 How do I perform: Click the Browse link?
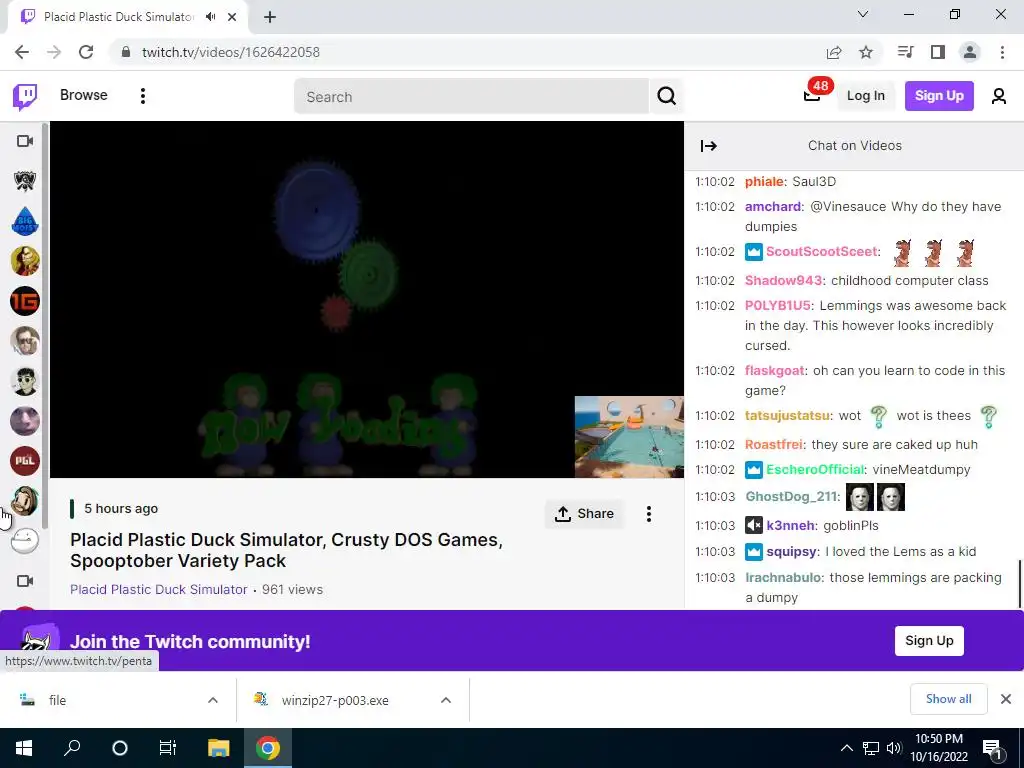coord(84,95)
